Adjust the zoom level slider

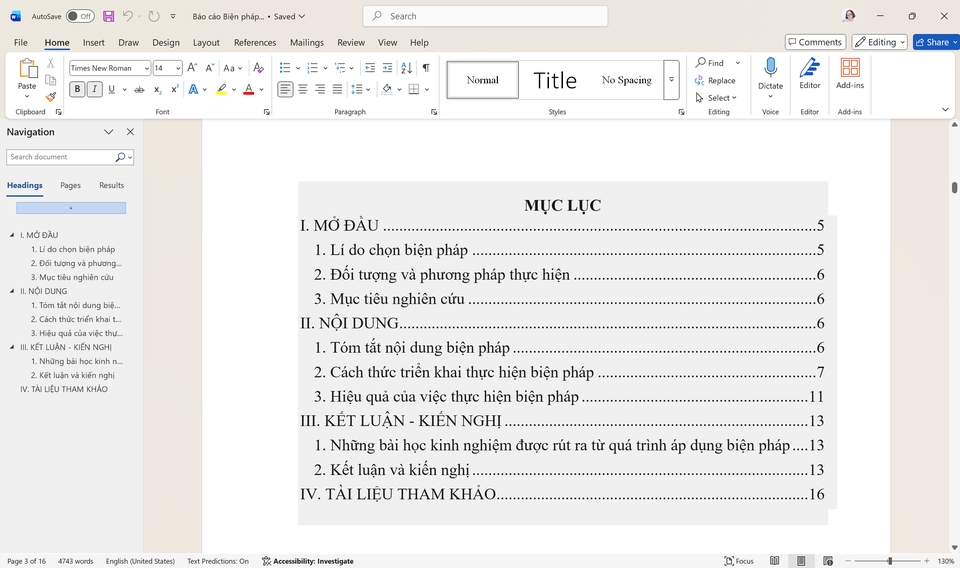(x=889, y=561)
